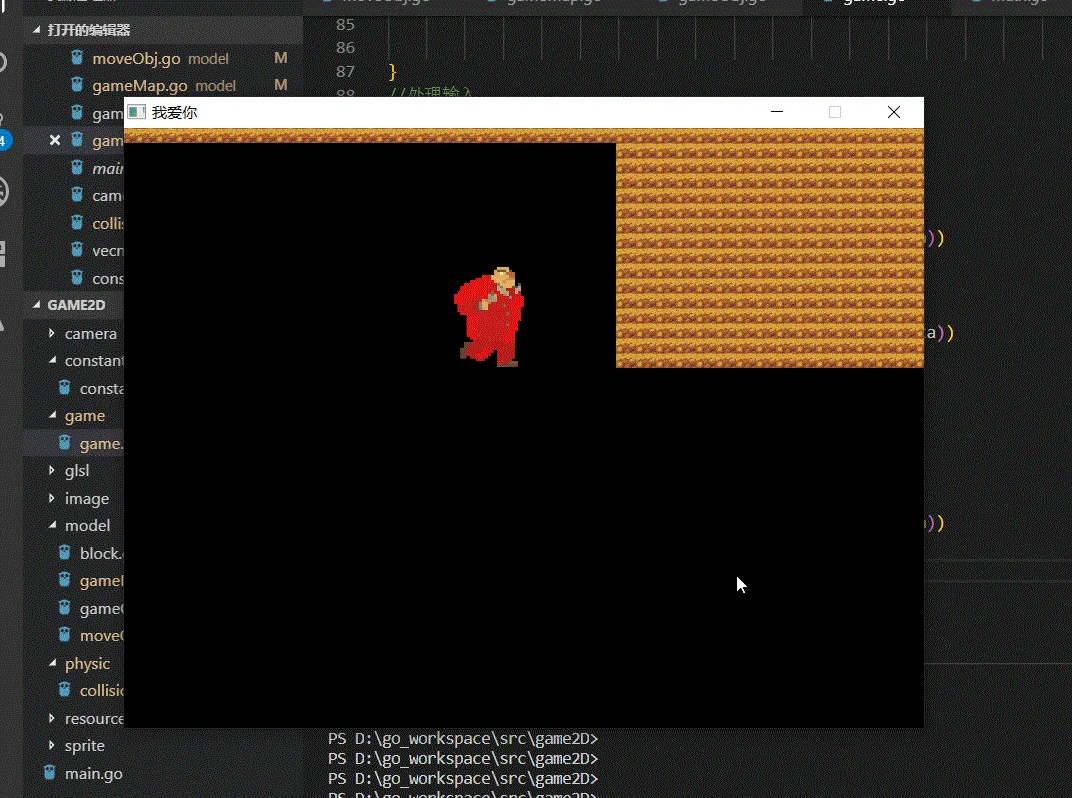The width and height of the screenshot is (1072, 798).
Task: Click the M status badge on gameMap.go
Action: coord(280,85)
